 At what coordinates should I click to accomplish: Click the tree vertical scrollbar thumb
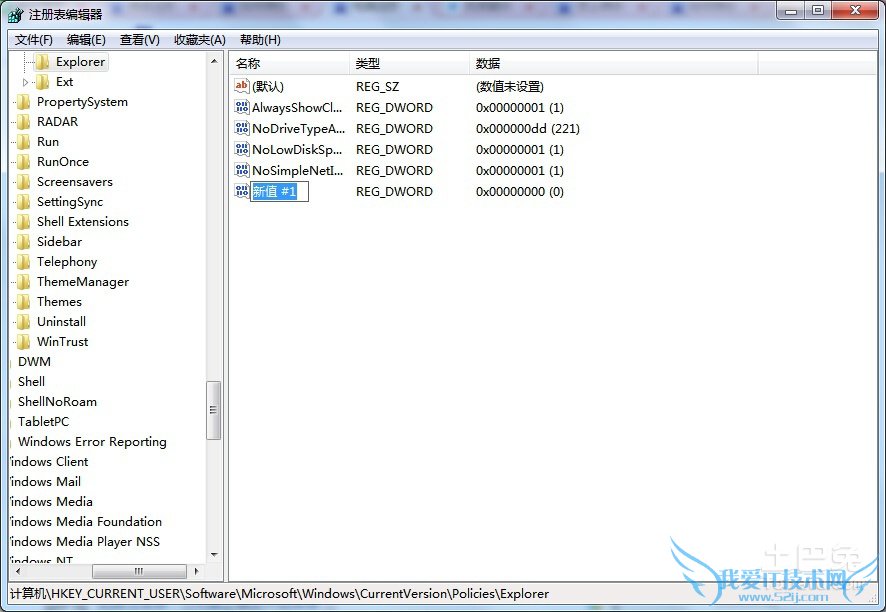coord(214,410)
